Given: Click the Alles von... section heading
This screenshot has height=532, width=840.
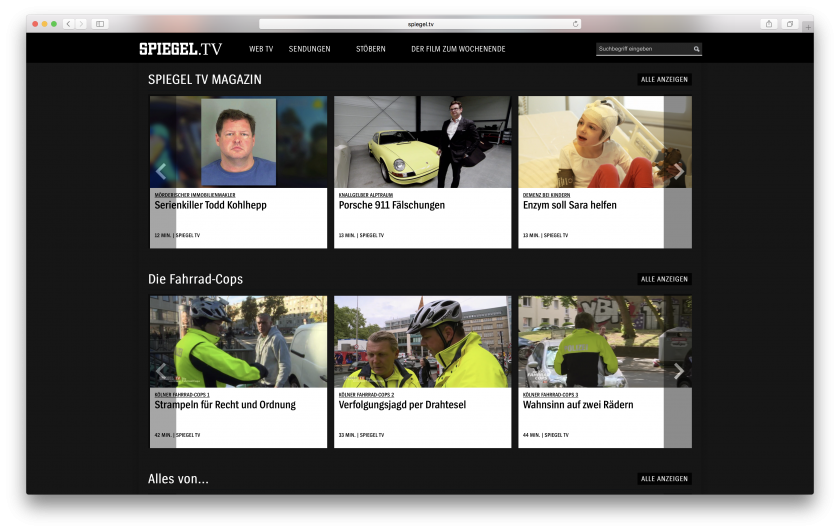Looking at the screenshot, I should click(178, 479).
